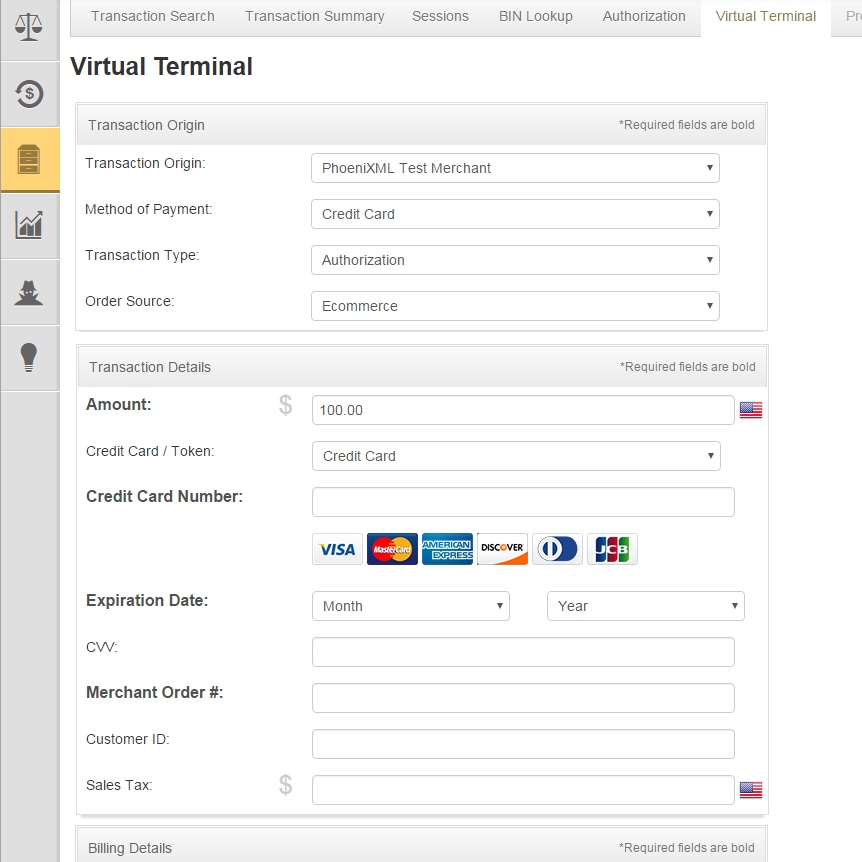Open the lightbulb sidebar icon
Image resolution: width=862 pixels, height=862 pixels.
click(29, 357)
